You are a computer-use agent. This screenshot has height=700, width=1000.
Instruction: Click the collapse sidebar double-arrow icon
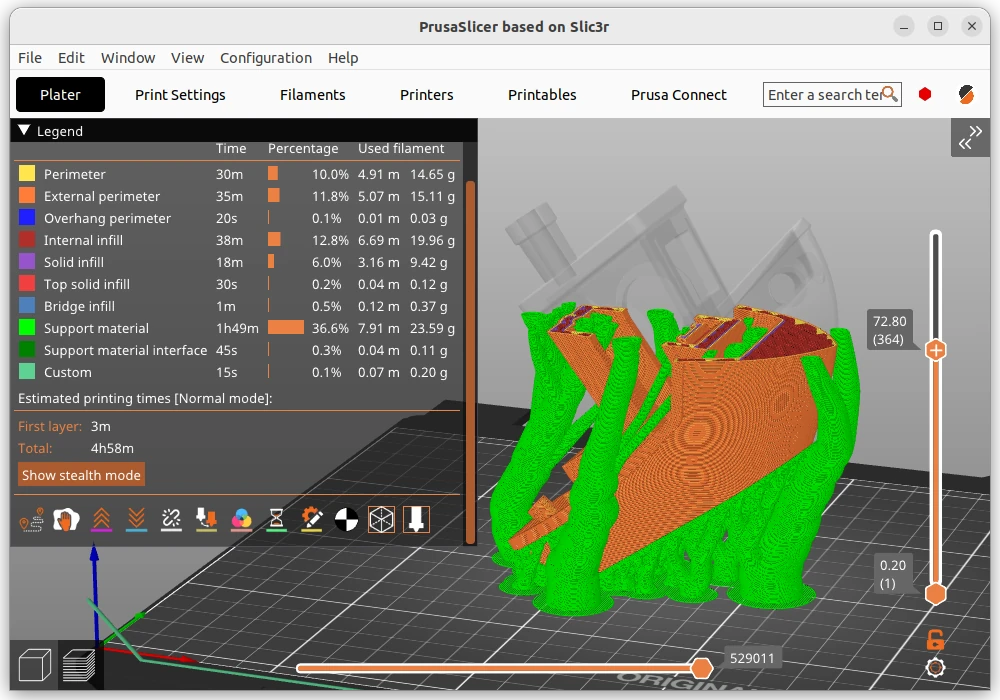[x=970, y=138]
